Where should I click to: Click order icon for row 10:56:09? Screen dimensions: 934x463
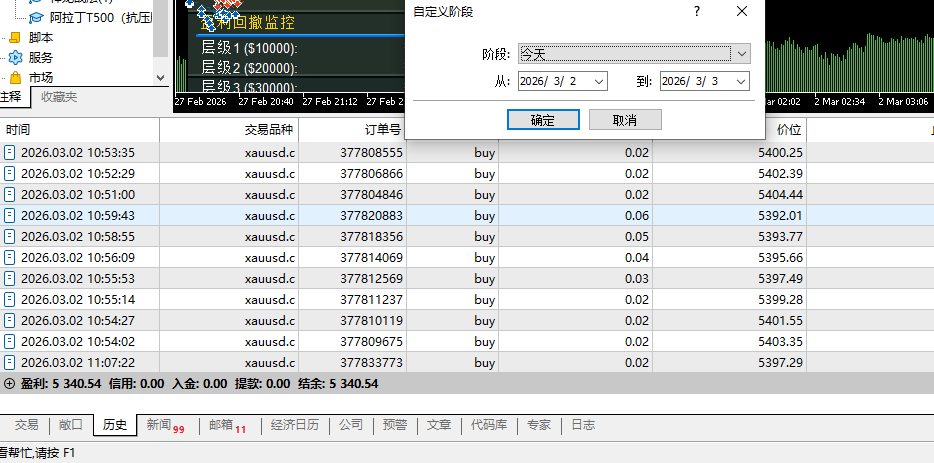[x=10, y=257]
